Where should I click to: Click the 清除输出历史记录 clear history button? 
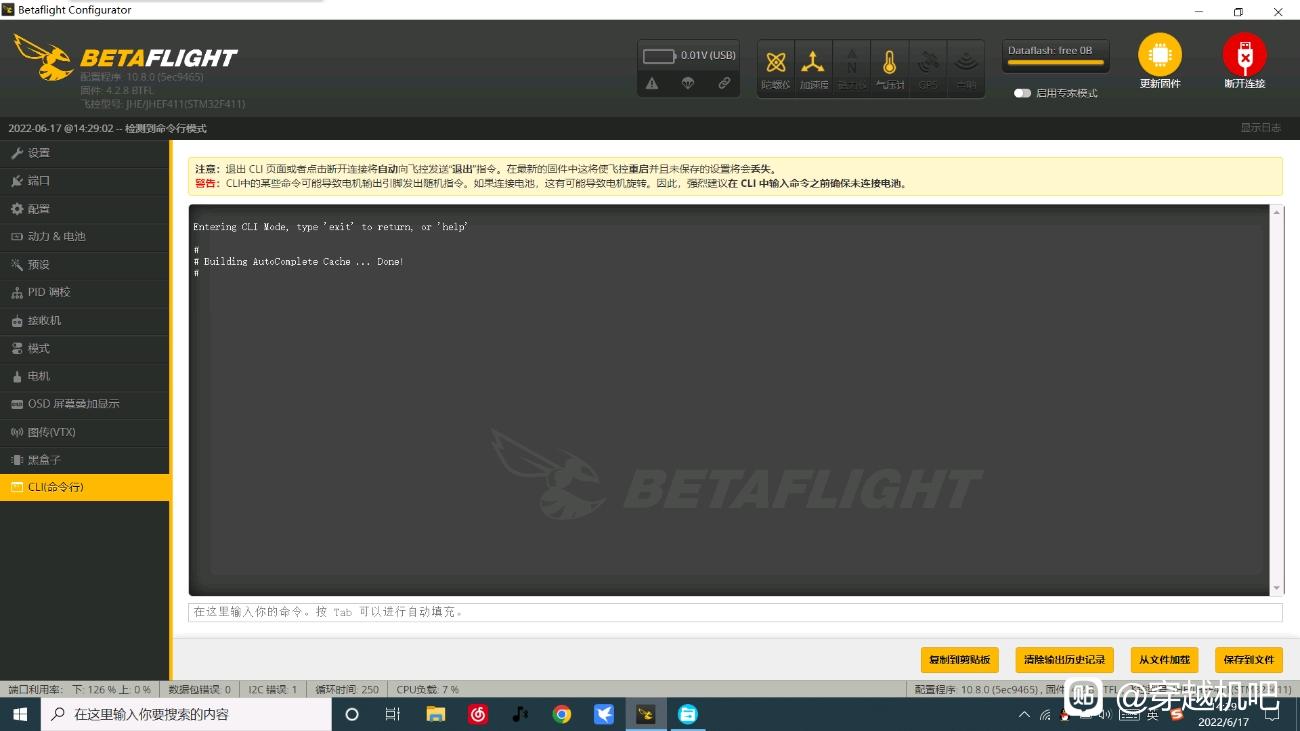(x=1064, y=660)
